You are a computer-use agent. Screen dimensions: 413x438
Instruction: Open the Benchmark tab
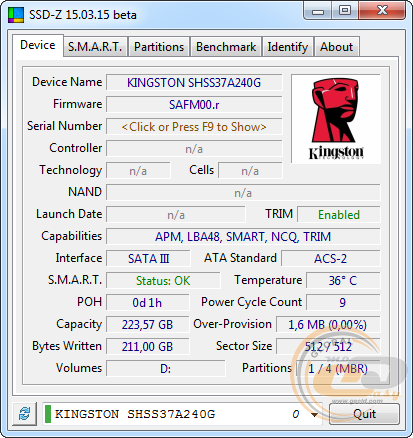(x=226, y=47)
